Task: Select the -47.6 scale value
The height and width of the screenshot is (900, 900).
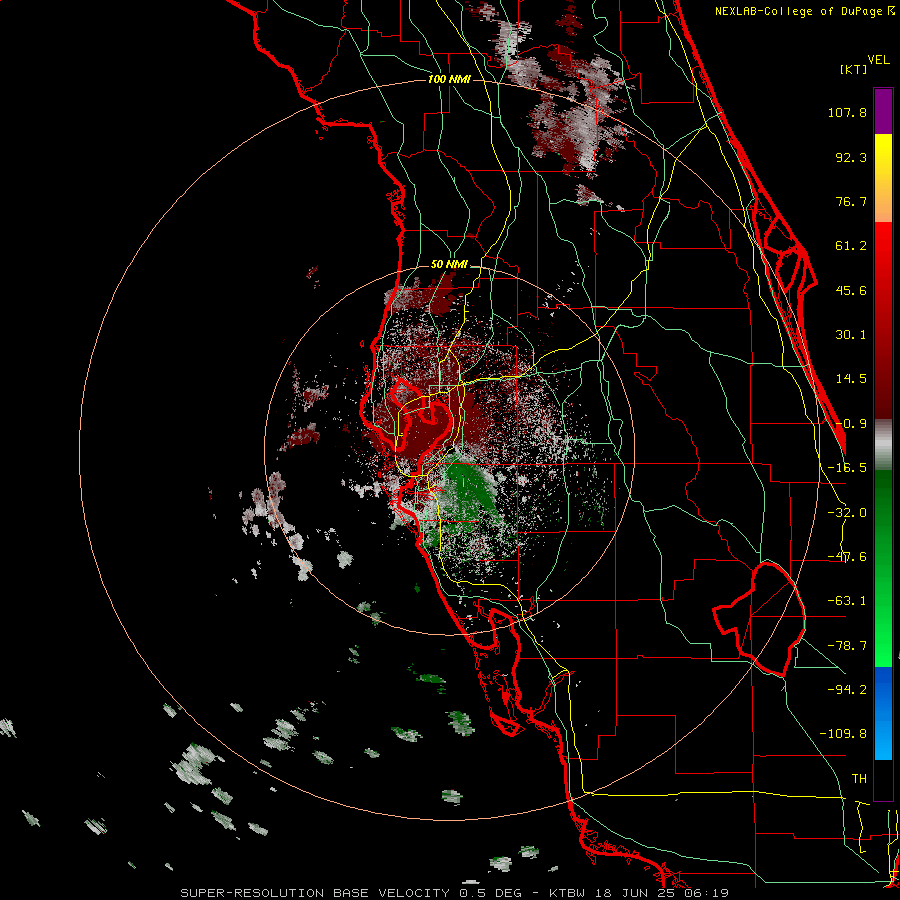Action: coord(847,557)
